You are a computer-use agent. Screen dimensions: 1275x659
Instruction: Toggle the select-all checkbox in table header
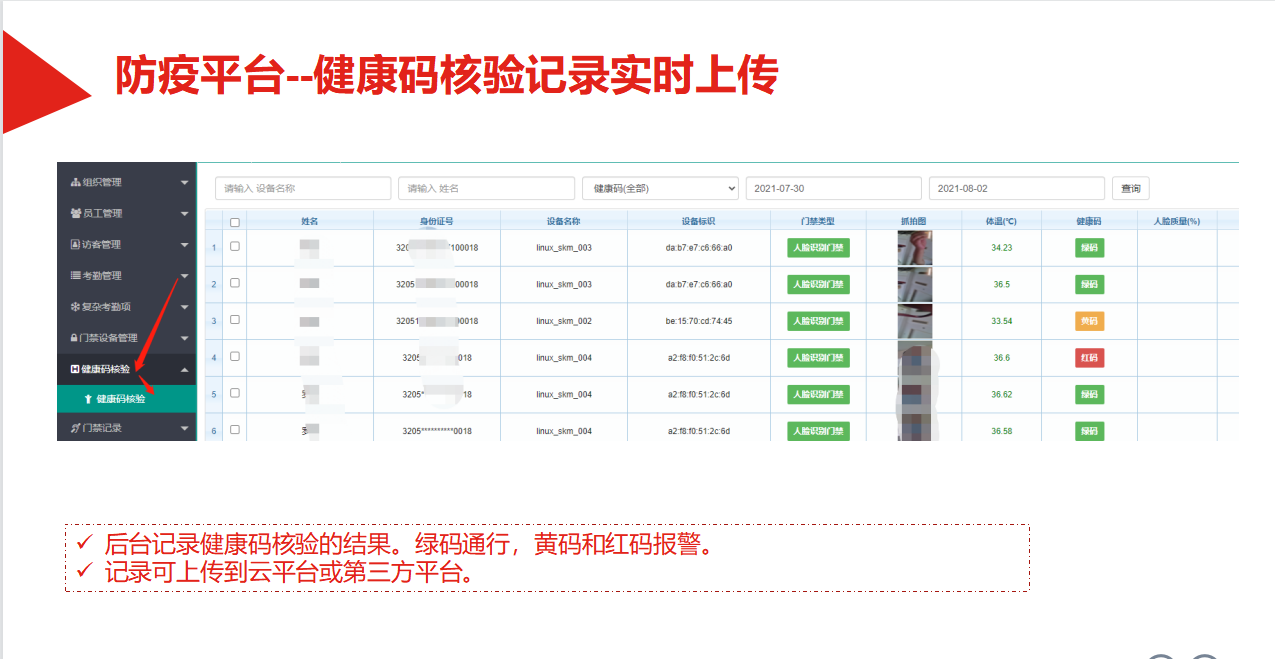pyautogui.click(x=235, y=222)
